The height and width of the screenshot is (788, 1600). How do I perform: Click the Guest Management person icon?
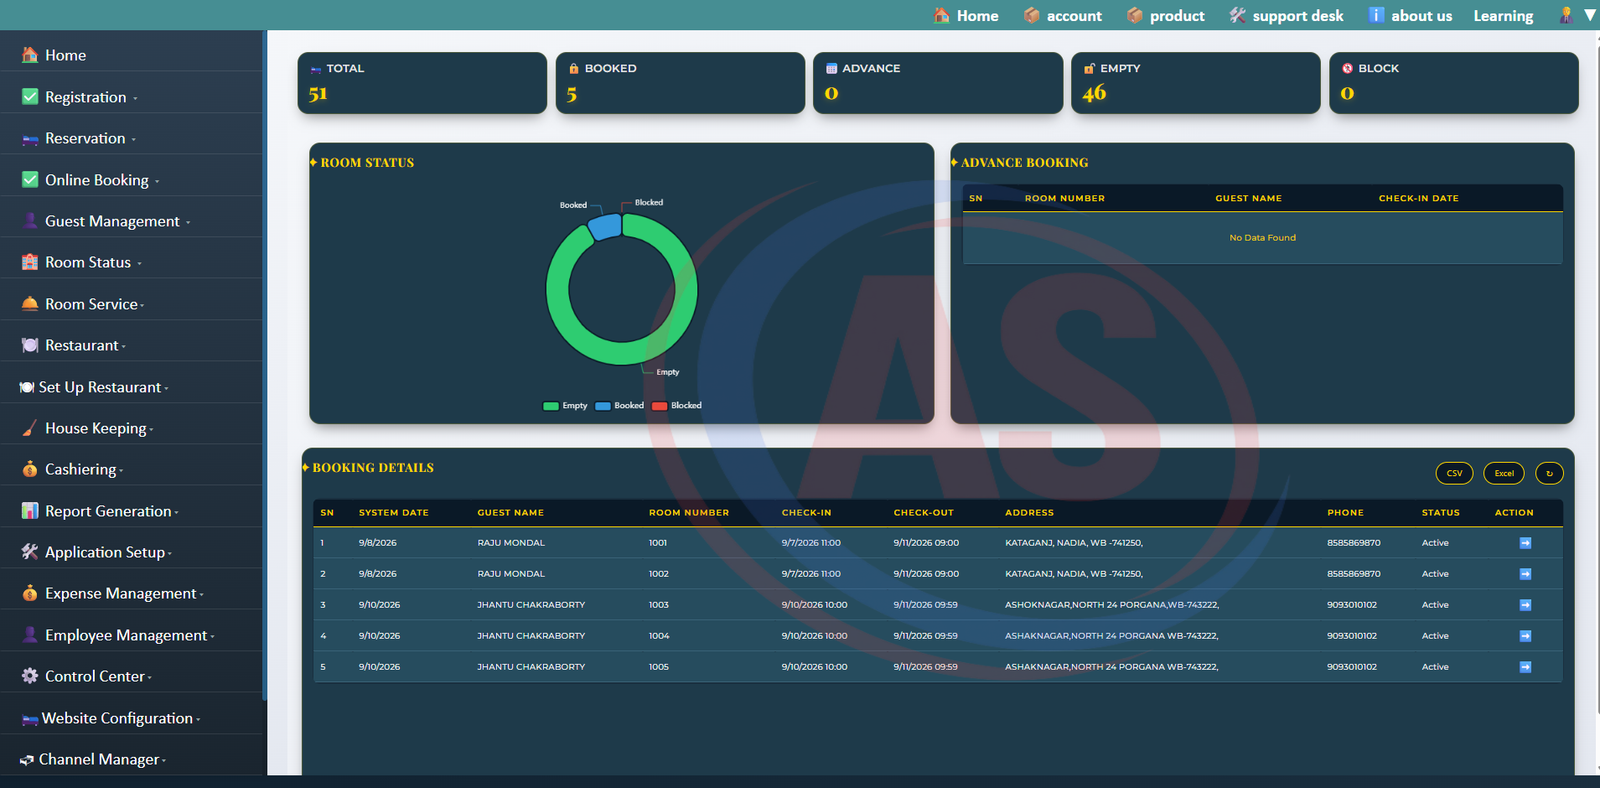click(x=30, y=221)
